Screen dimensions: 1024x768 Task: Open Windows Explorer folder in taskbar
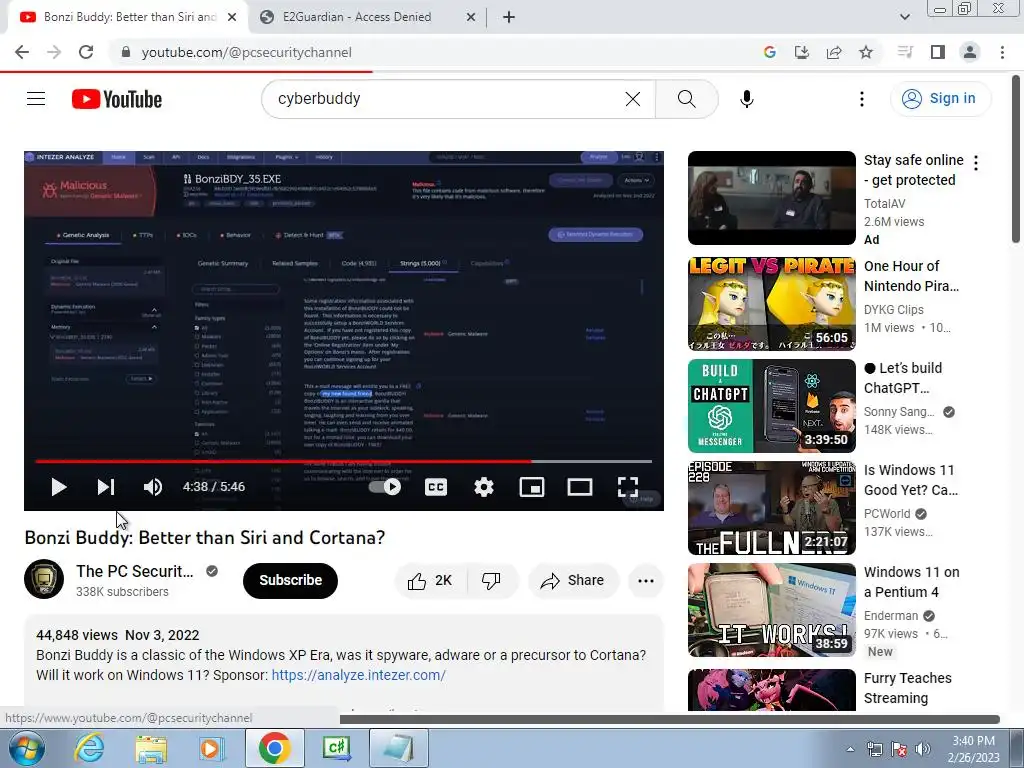point(151,748)
